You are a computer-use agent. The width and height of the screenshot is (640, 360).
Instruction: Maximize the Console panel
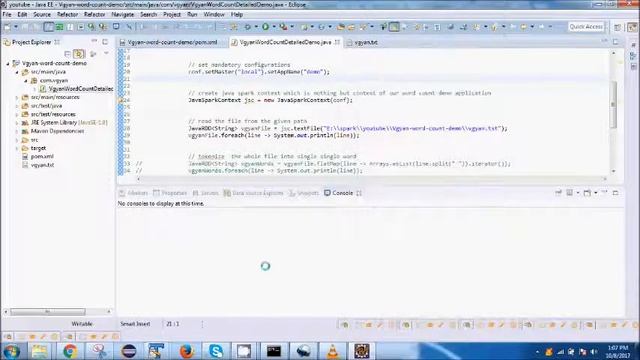616,193
